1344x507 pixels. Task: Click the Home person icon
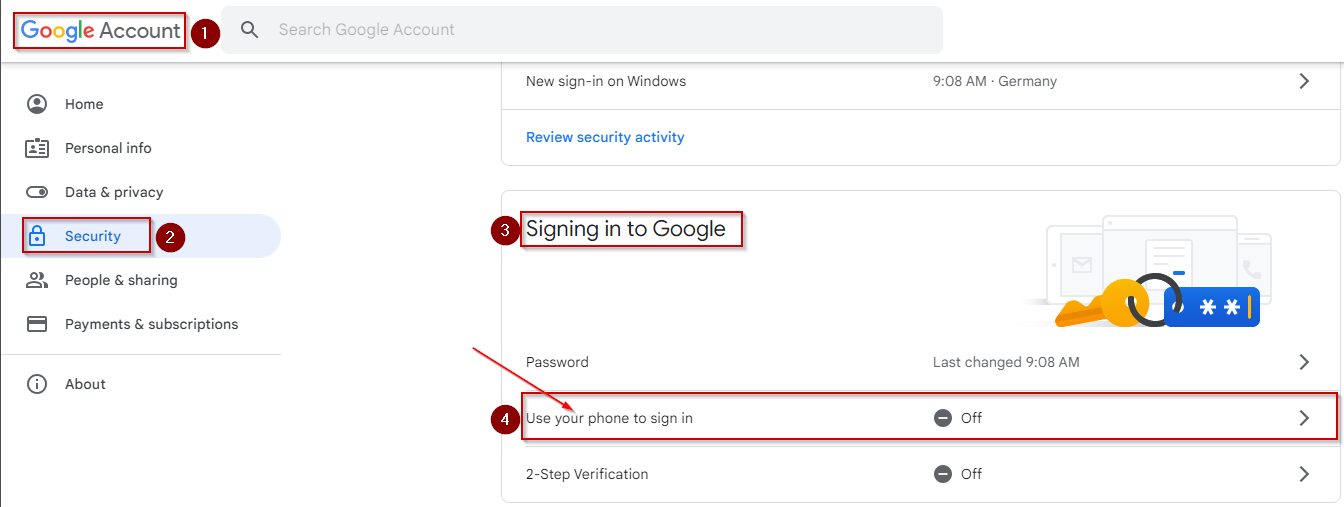(x=37, y=104)
